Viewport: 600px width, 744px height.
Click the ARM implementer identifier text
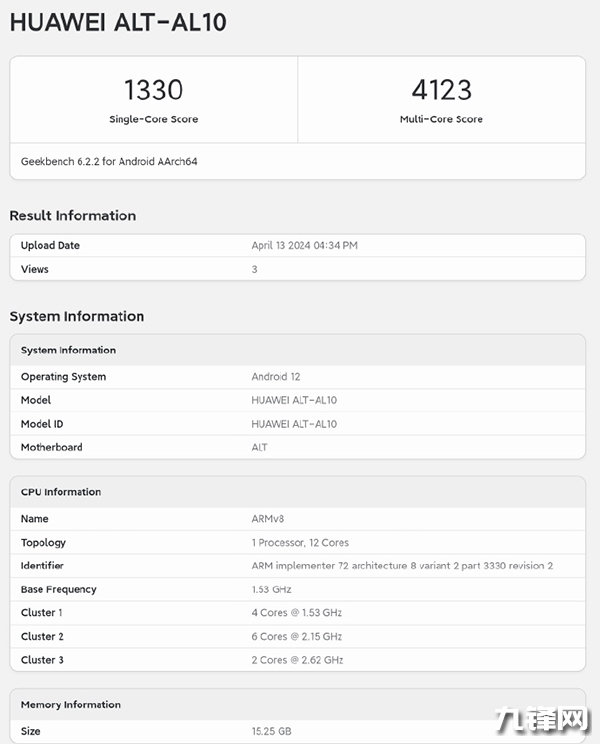click(402, 566)
